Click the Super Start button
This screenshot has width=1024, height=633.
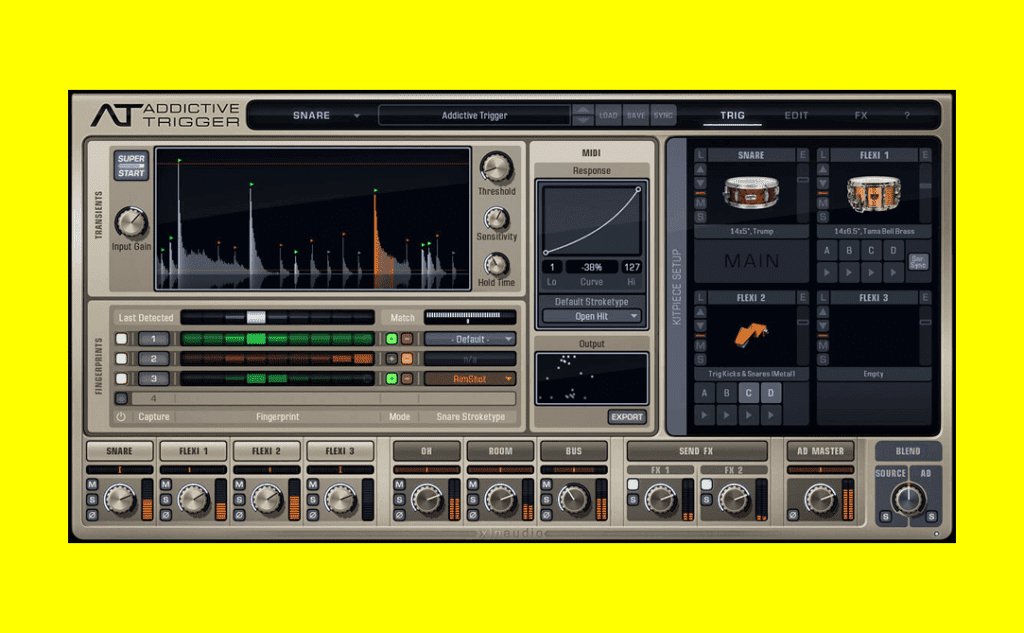131,165
